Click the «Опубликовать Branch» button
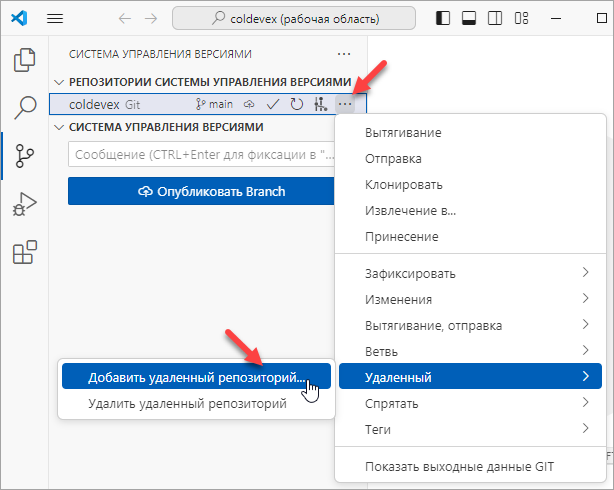This screenshot has height=490, width=614. pyautogui.click(x=201, y=191)
